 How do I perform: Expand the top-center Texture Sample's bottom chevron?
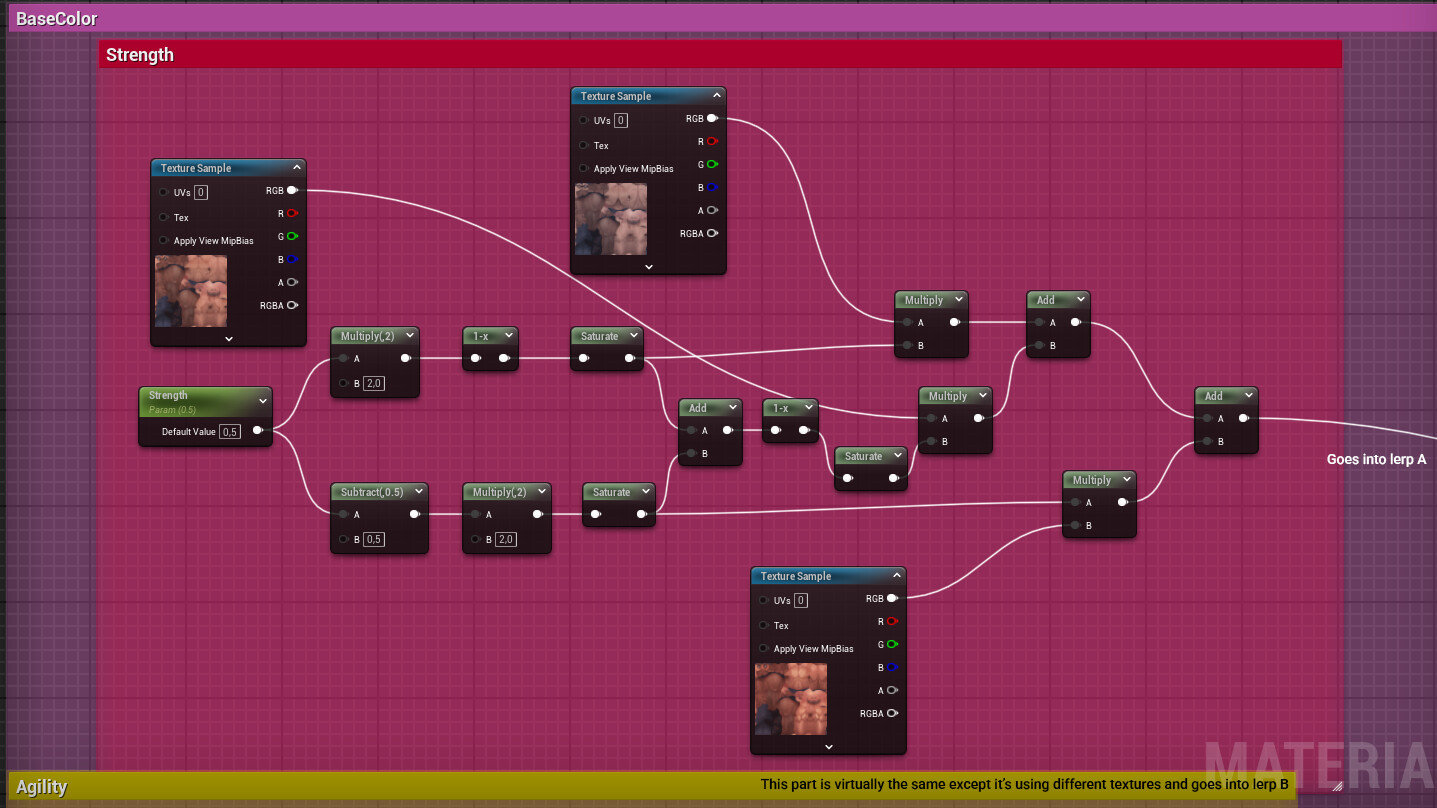[648, 267]
